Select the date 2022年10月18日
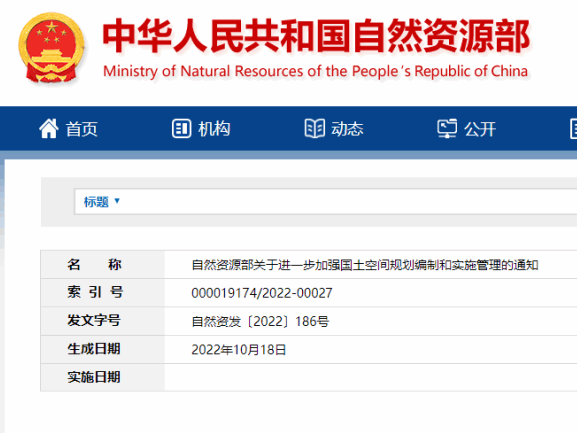Viewport: 577px width, 433px height. click(238, 349)
